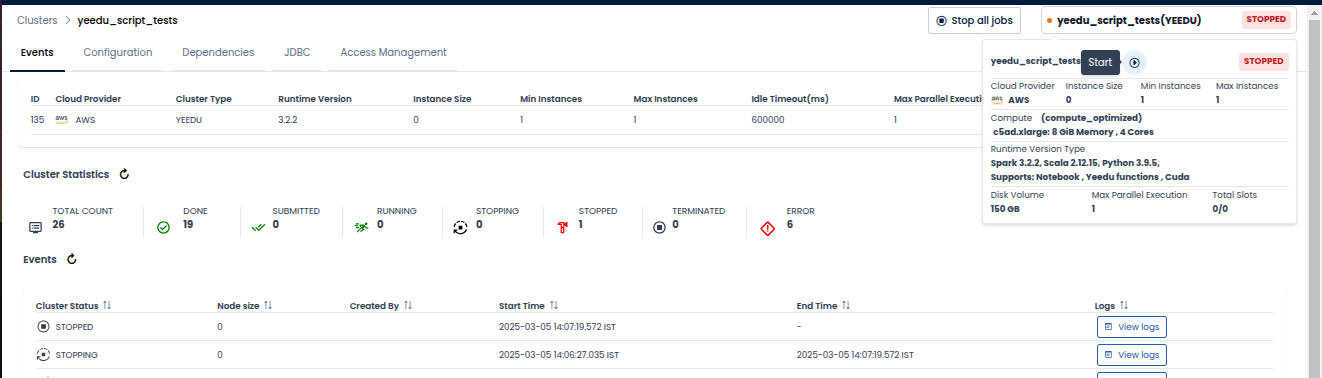Go to Clusters breadcrumb link
Viewport: 1322px width, 378px height.
pos(37,20)
